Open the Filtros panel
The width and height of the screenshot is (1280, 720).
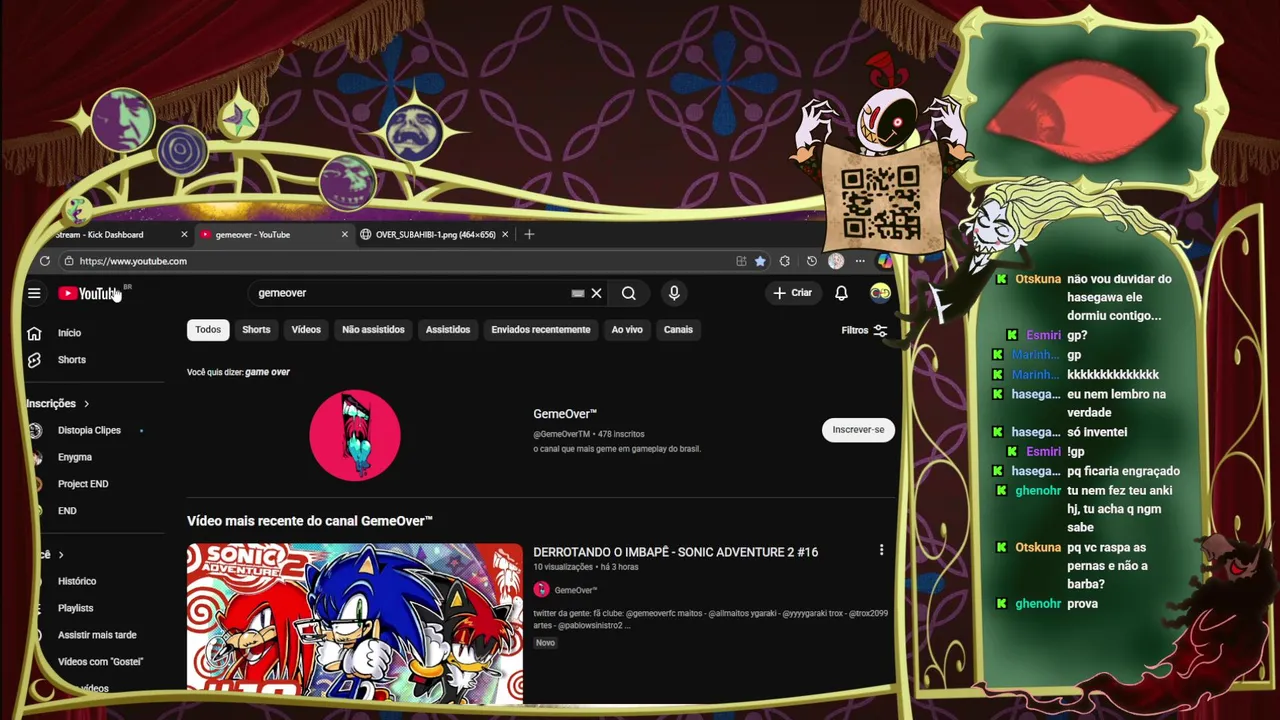(864, 330)
